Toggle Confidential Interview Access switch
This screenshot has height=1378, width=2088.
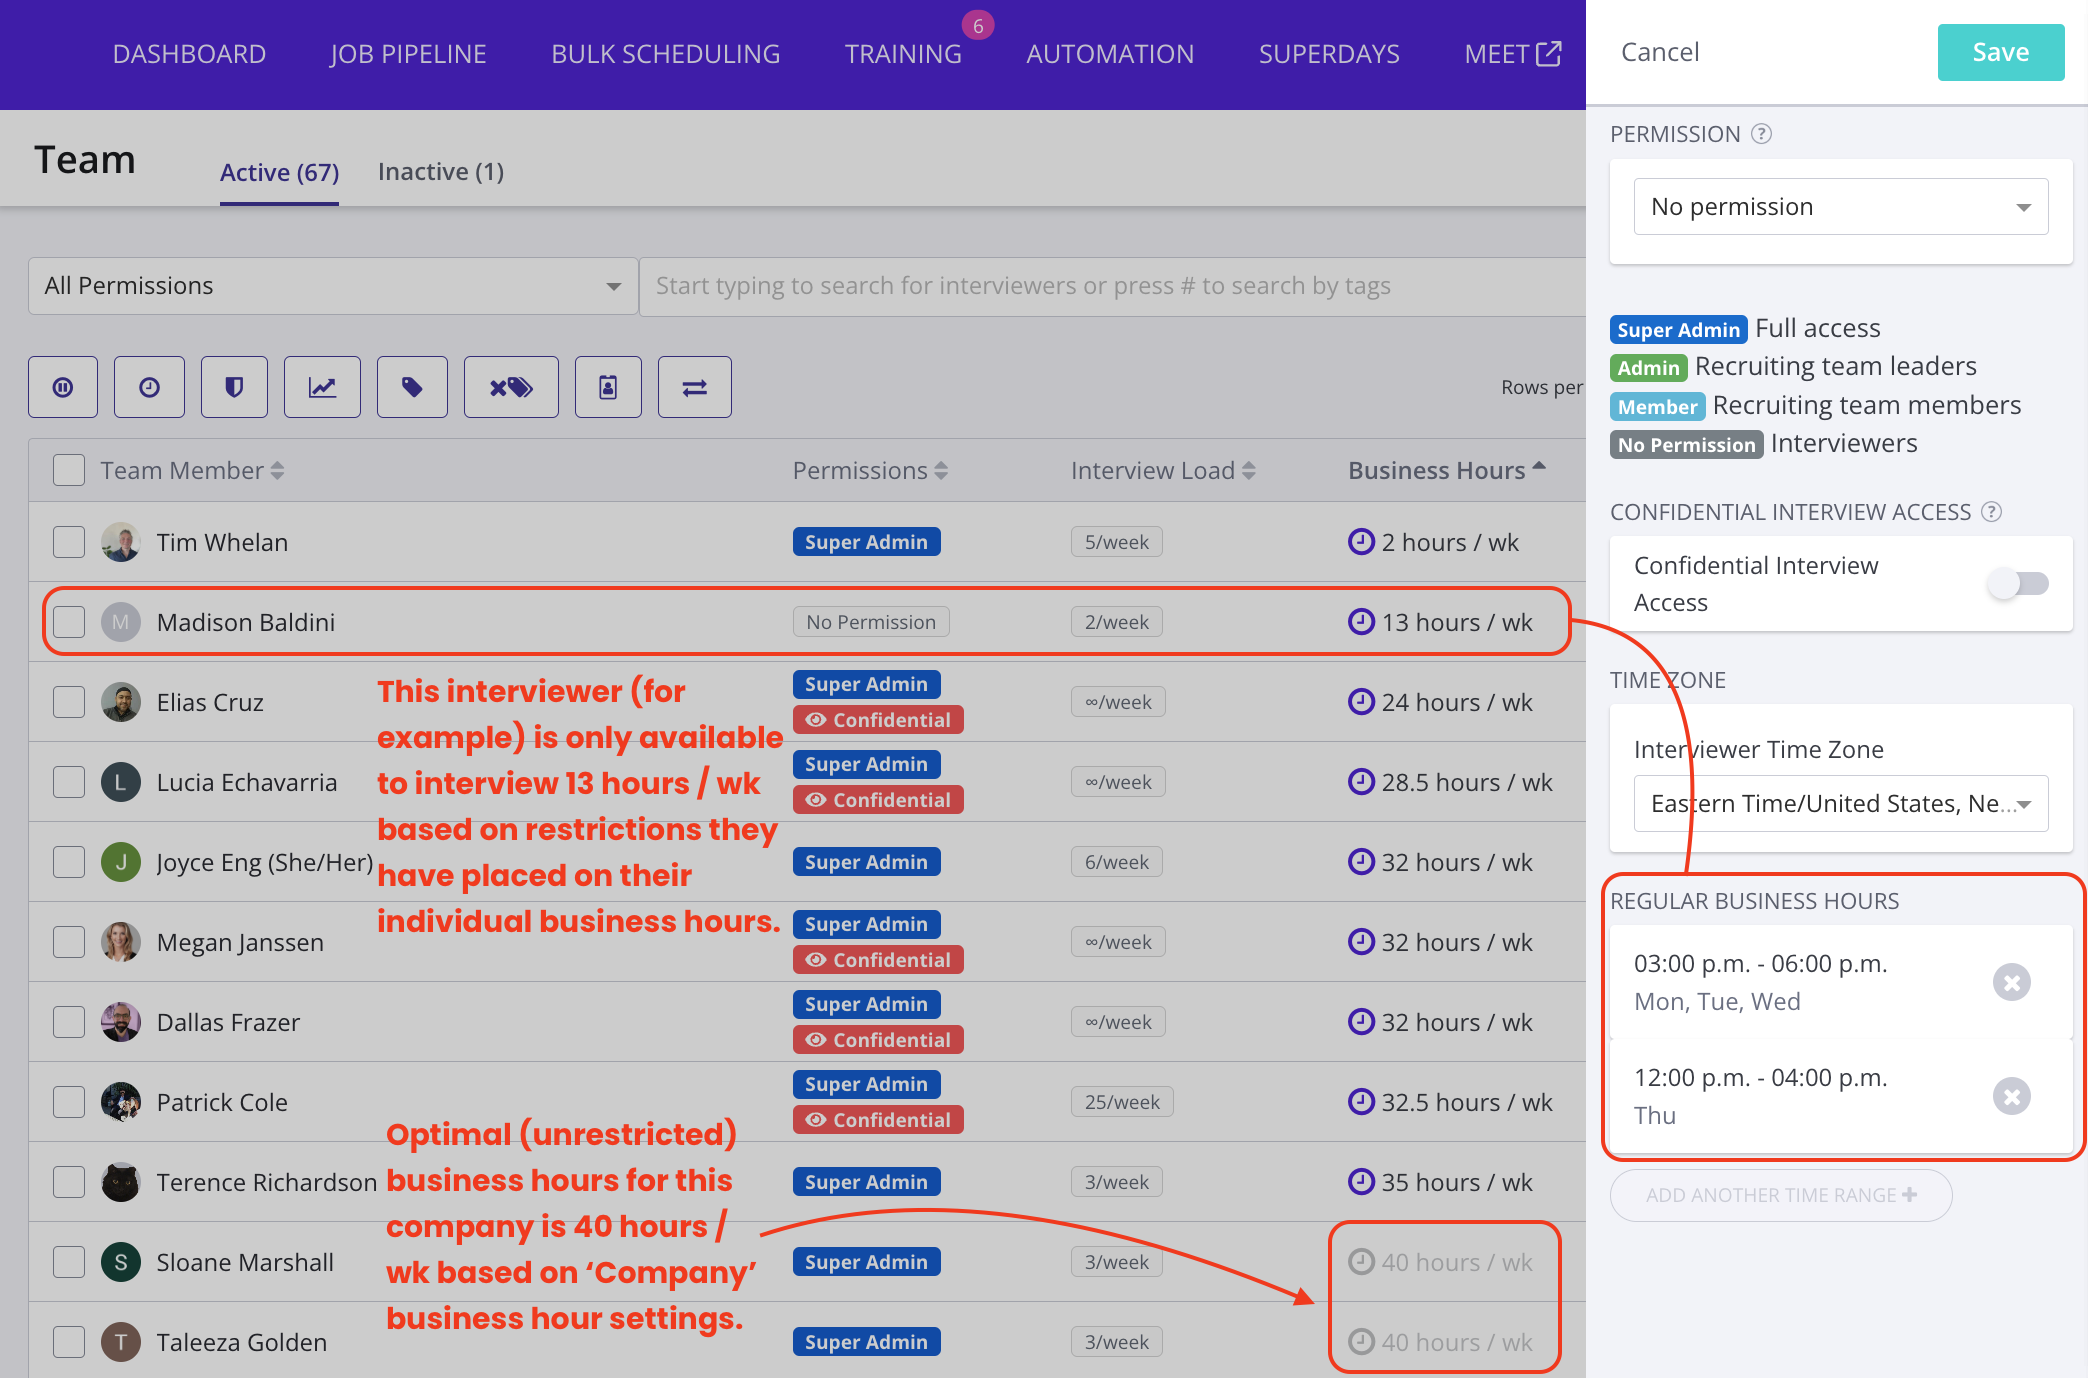click(2018, 583)
